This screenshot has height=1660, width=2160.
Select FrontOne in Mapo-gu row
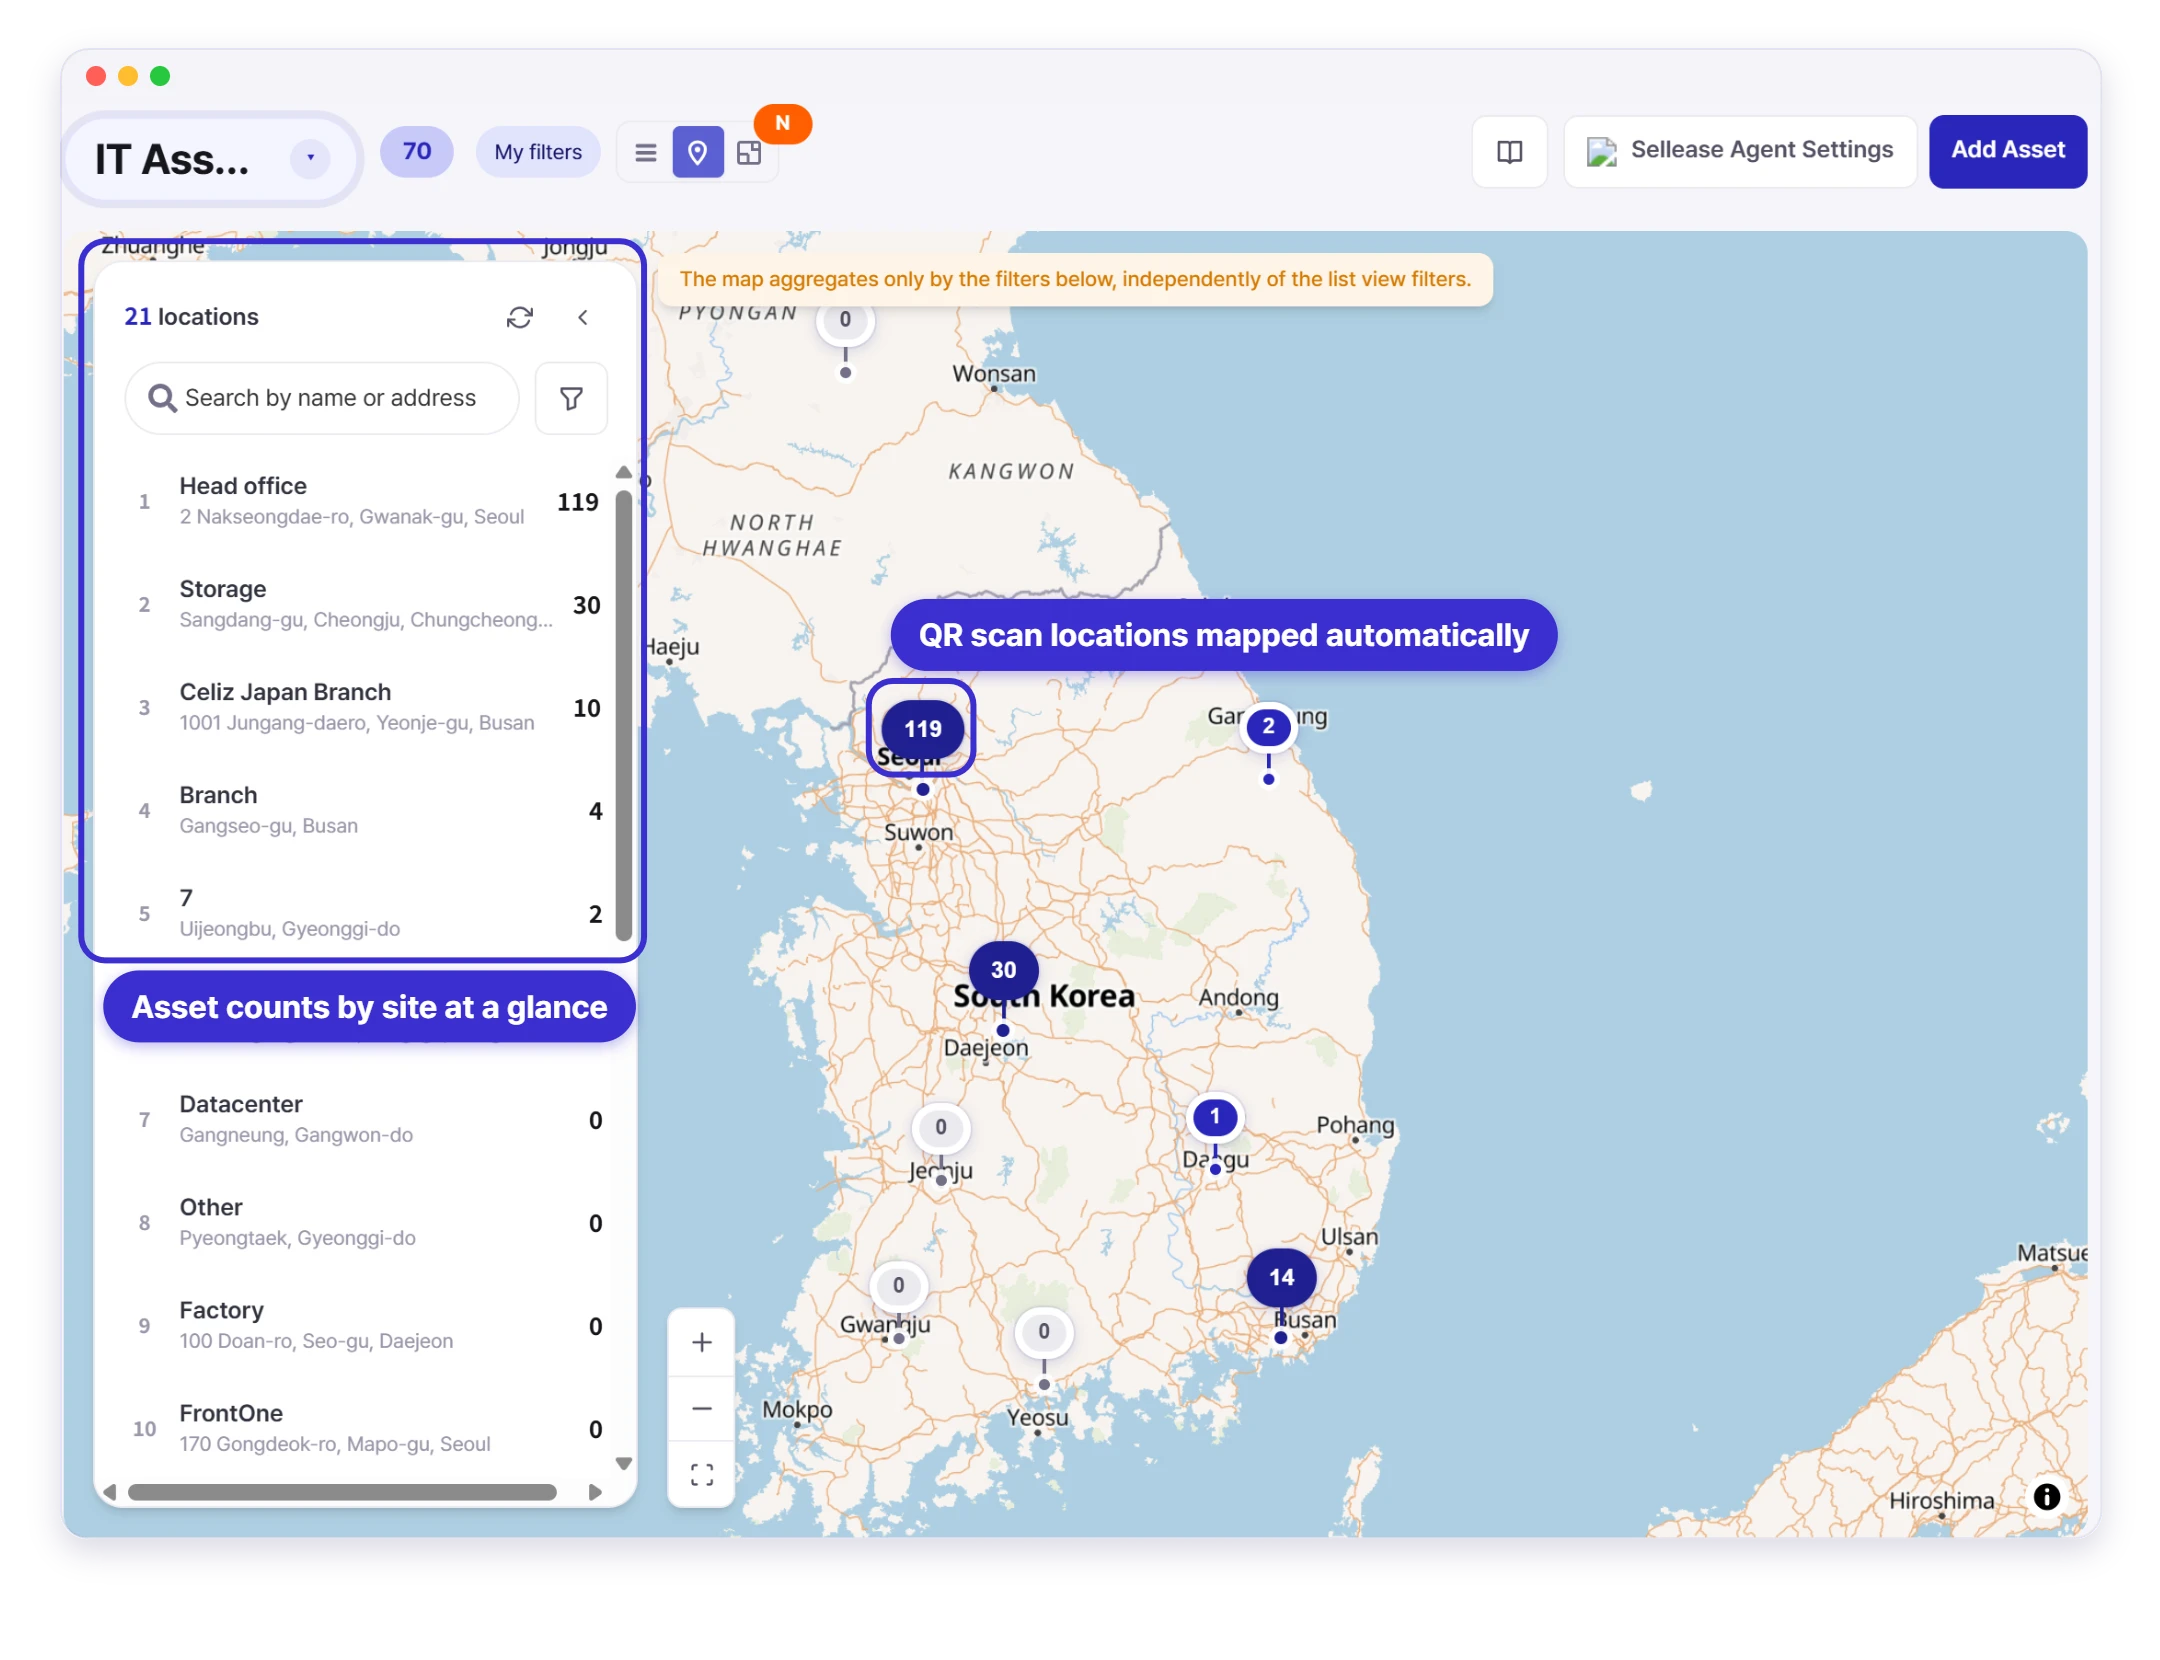click(x=365, y=1428)
